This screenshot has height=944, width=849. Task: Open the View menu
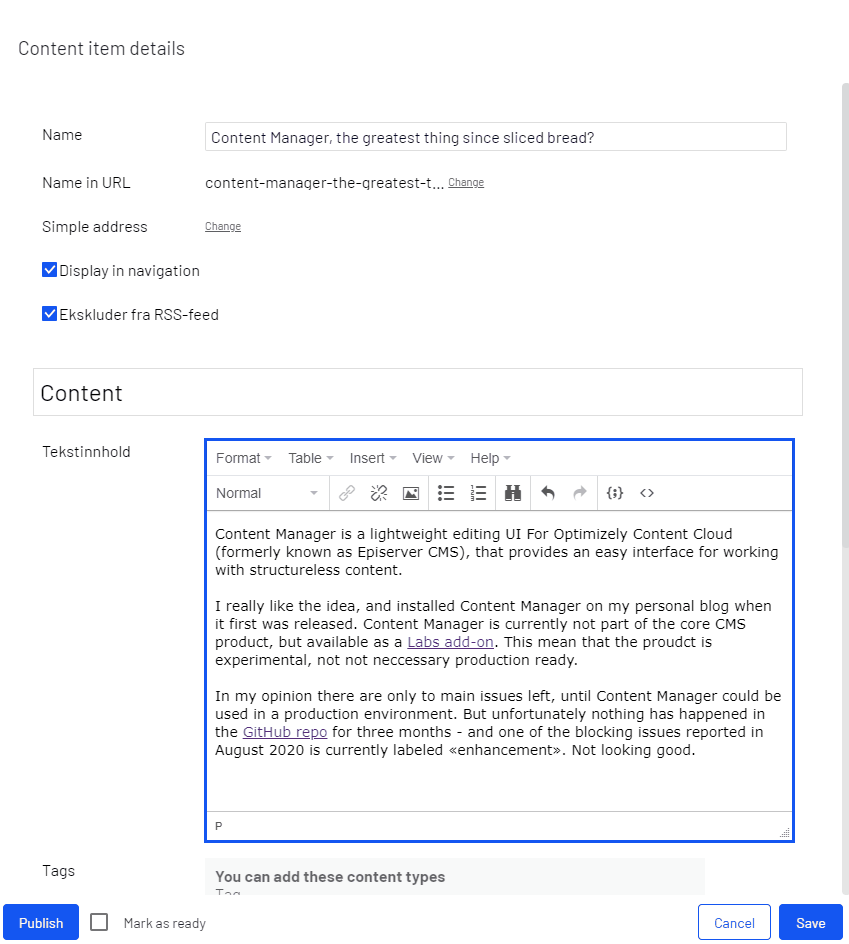(x=433, y=458)
